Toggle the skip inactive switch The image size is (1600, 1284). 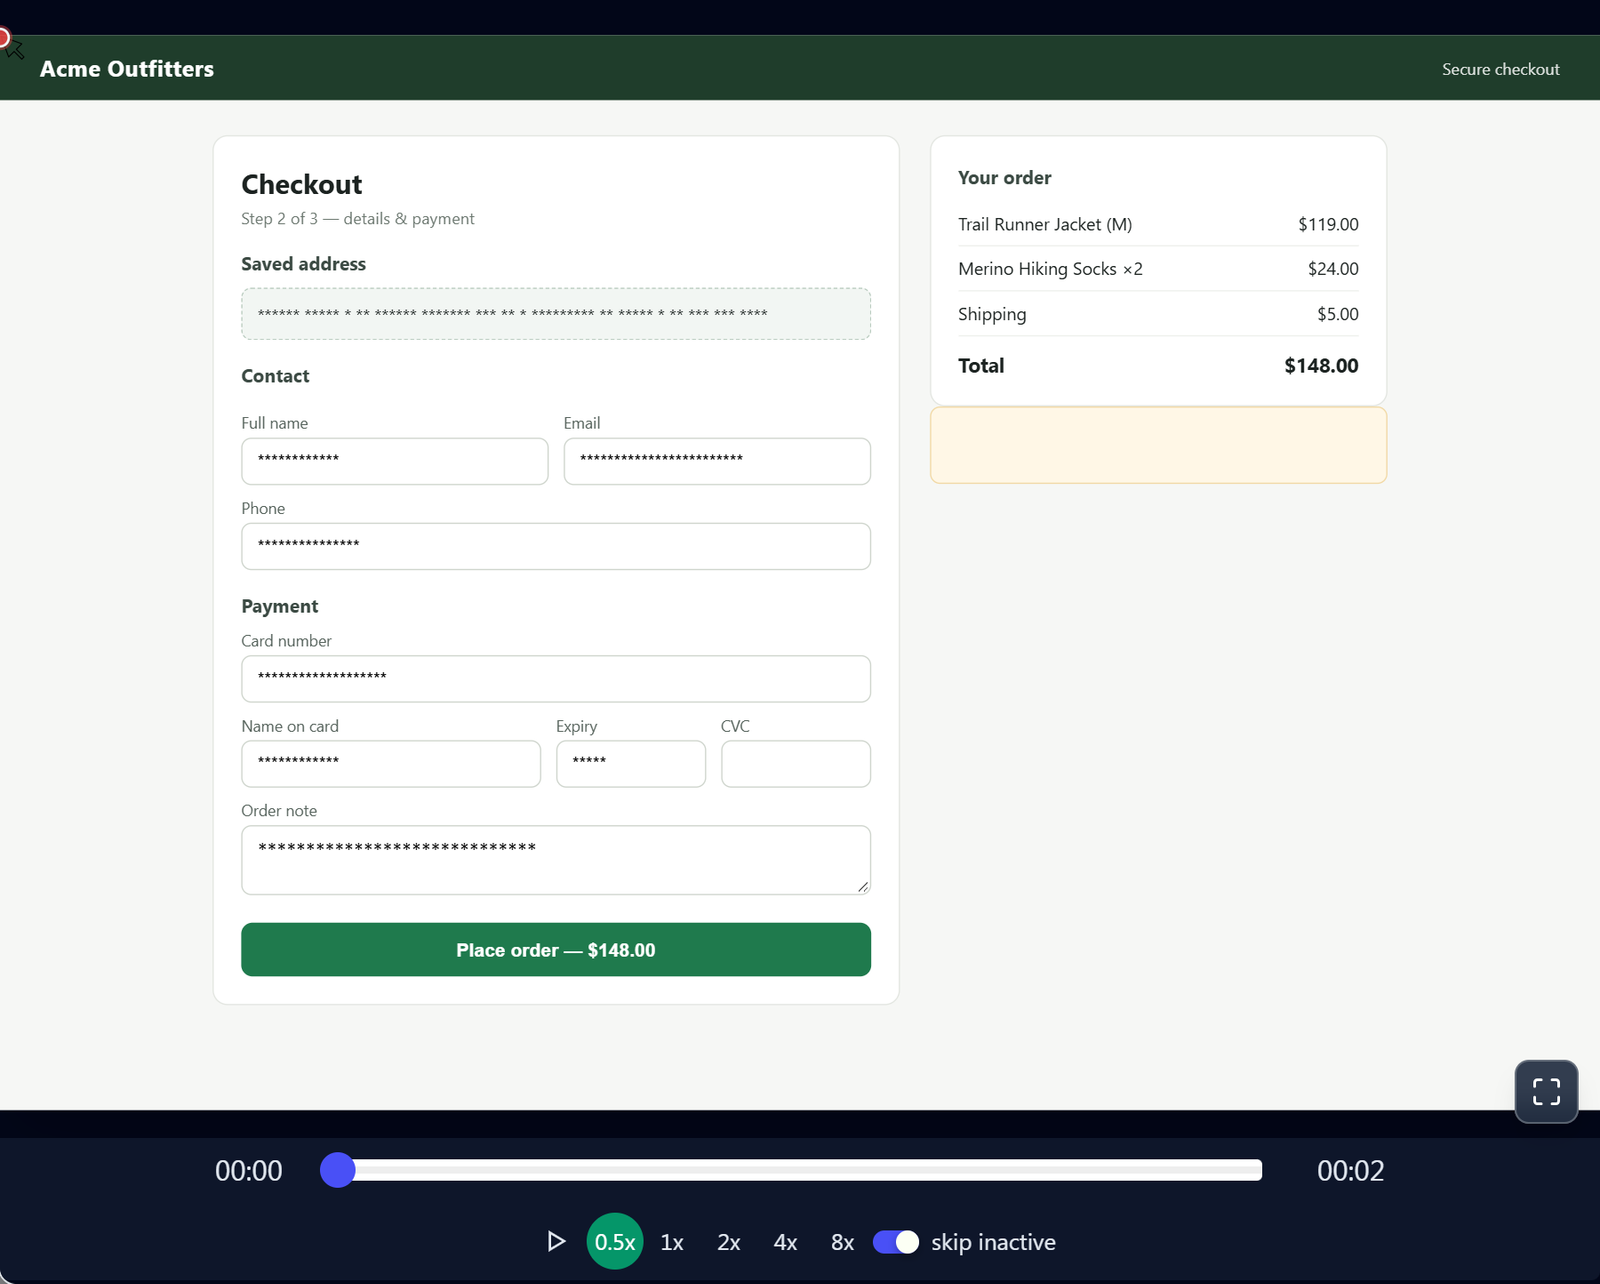(896, 1241)
